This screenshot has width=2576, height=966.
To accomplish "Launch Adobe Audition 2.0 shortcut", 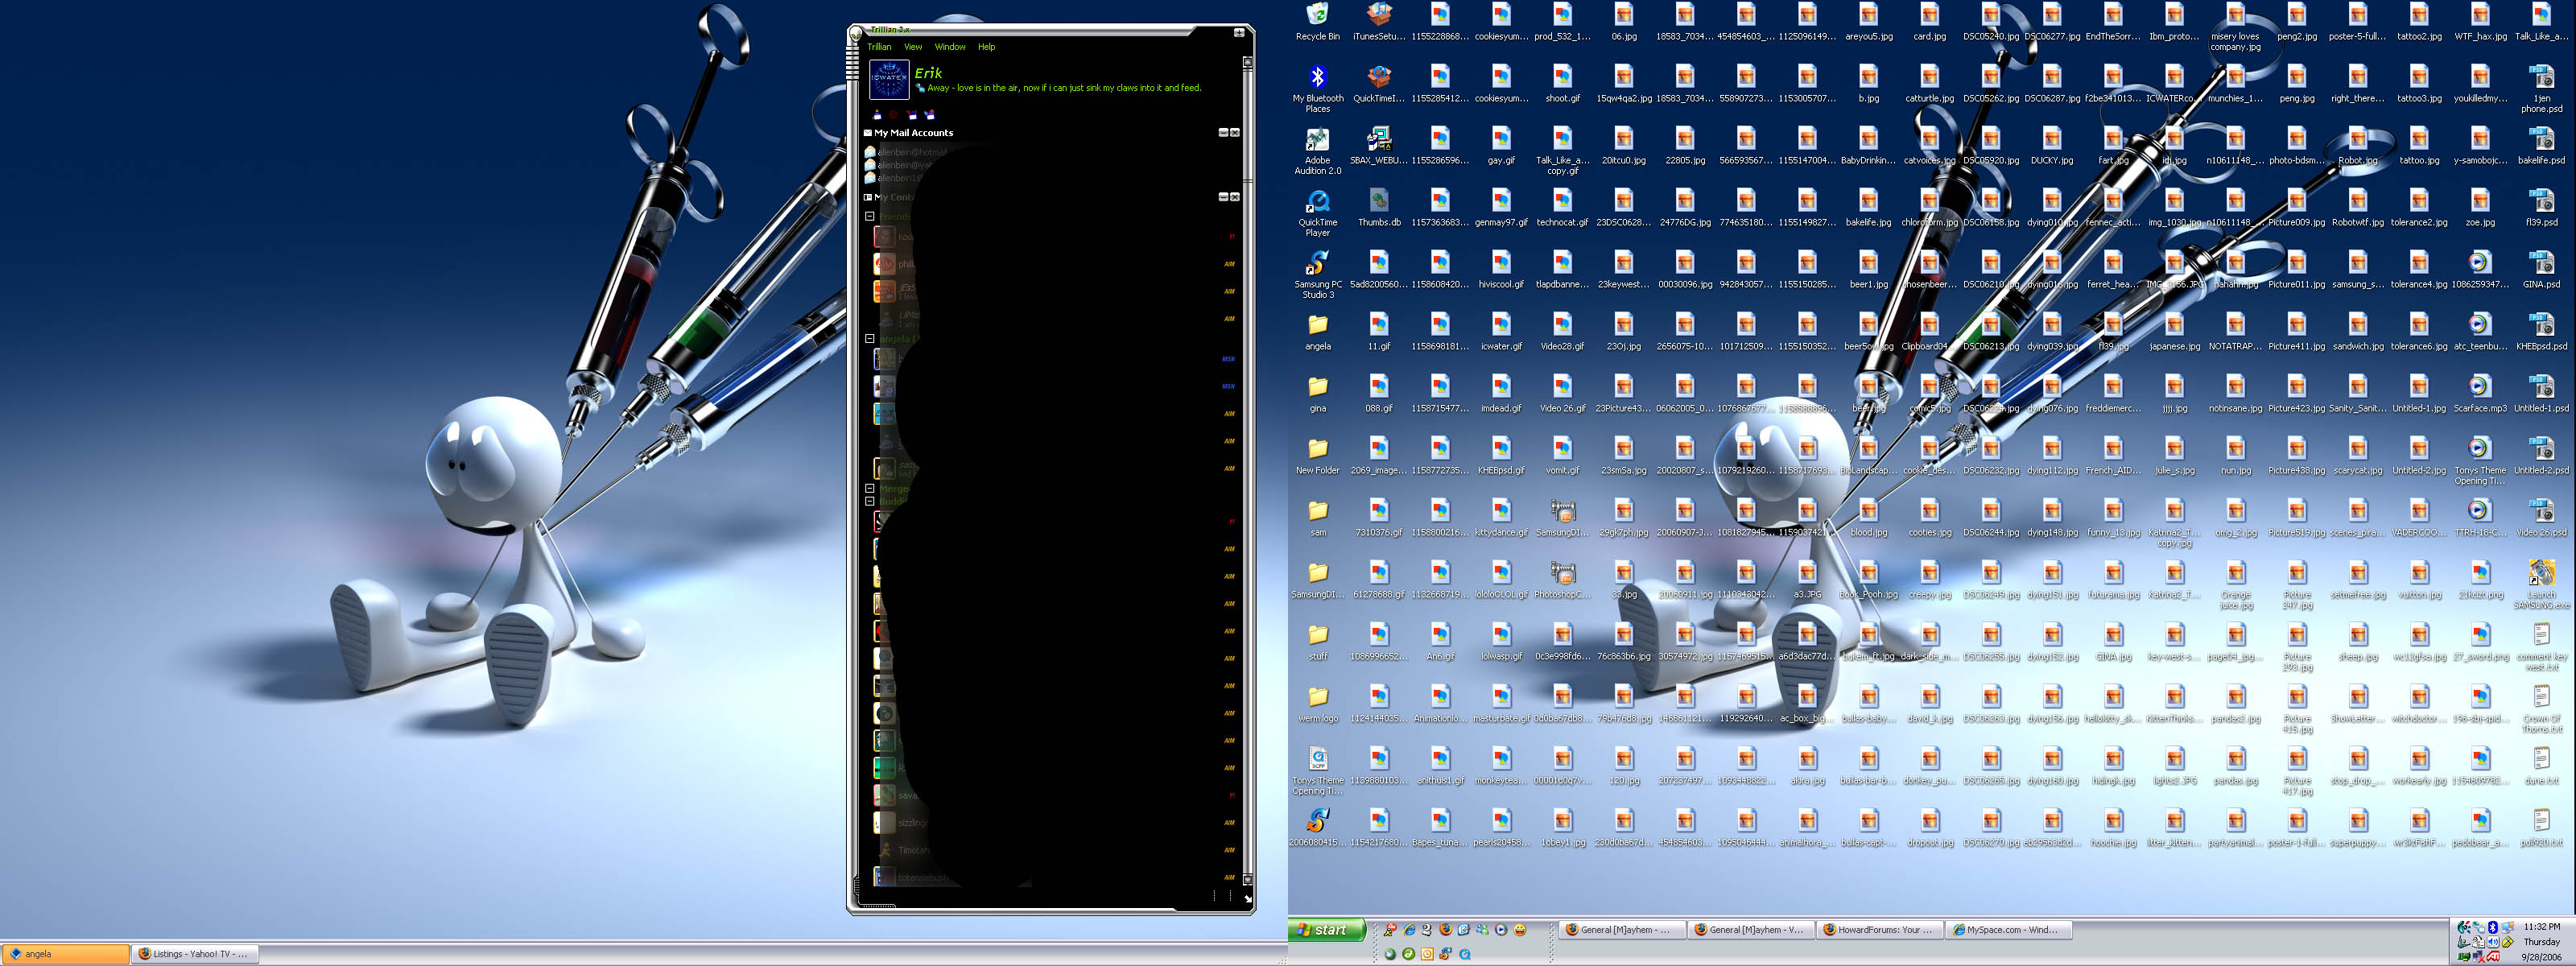I will click(1317, 151).
